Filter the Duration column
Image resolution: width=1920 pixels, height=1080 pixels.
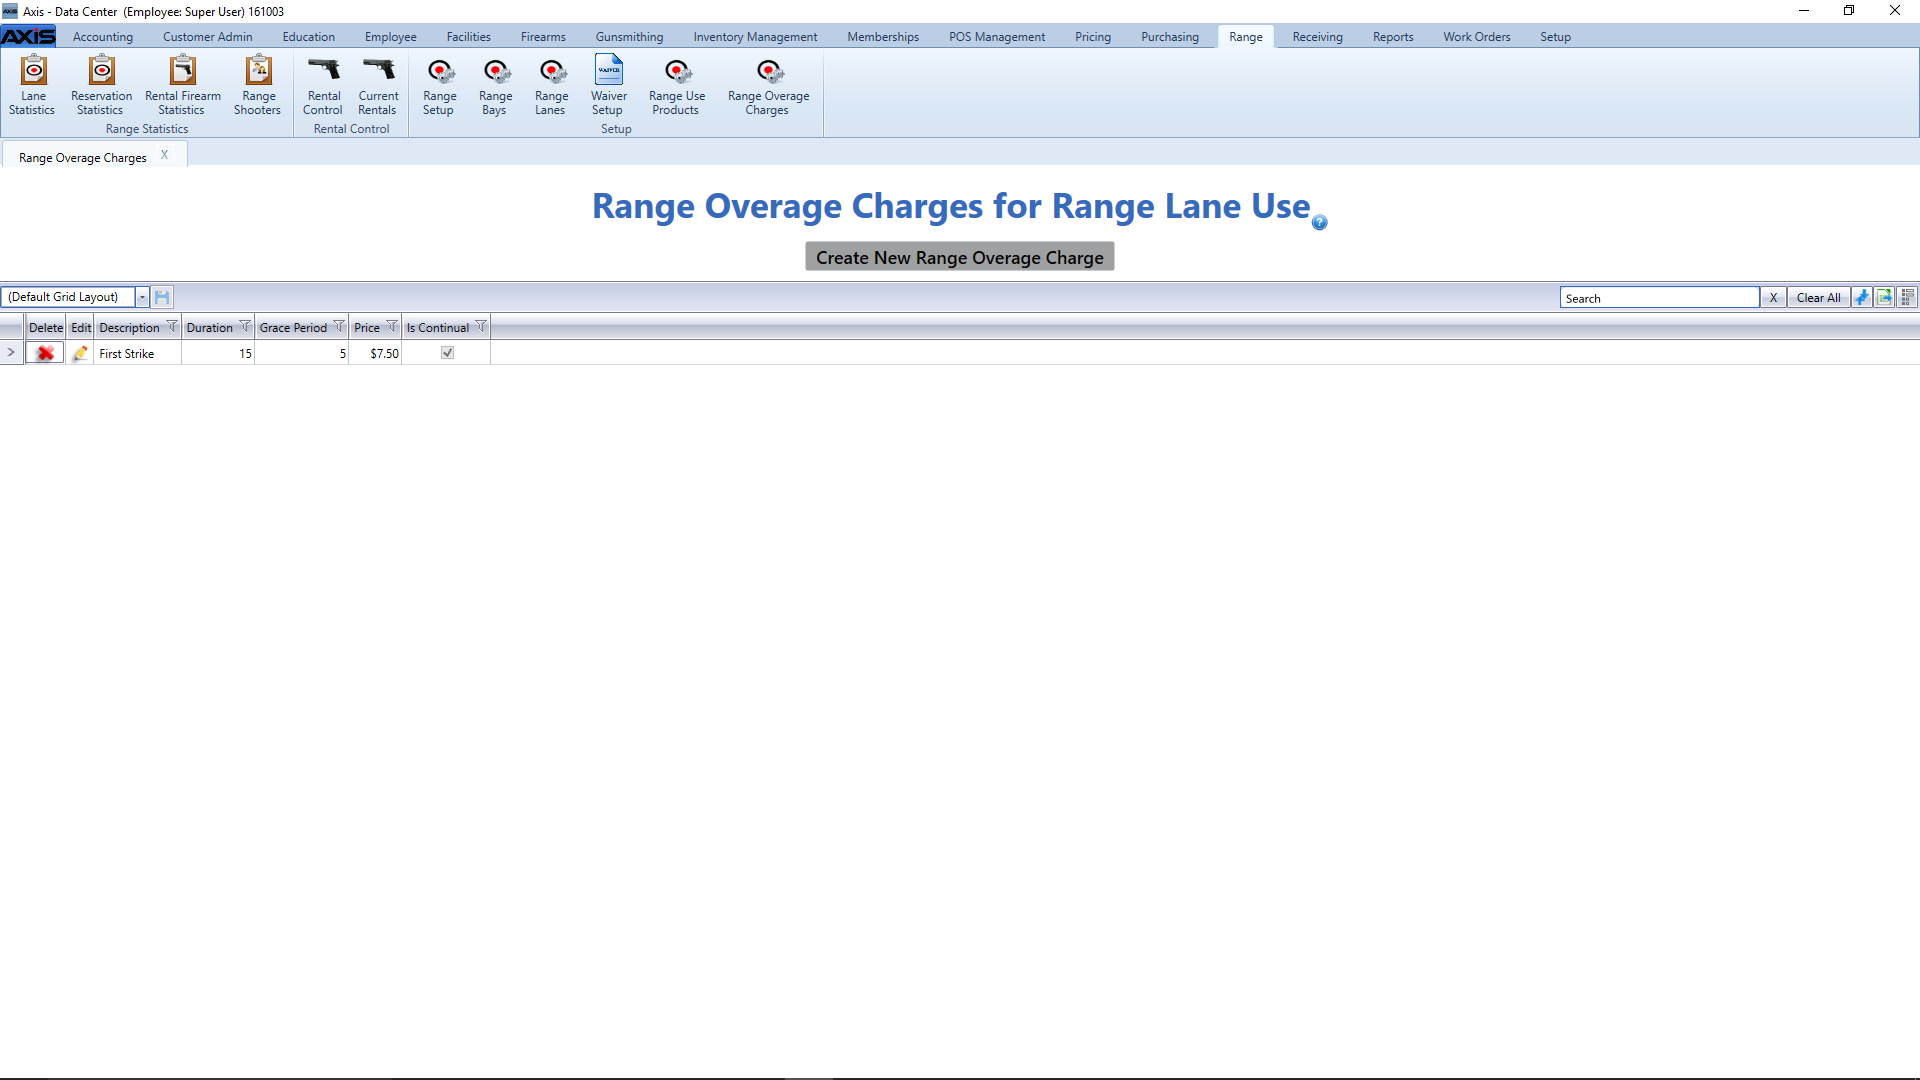[x=245, y=326]
